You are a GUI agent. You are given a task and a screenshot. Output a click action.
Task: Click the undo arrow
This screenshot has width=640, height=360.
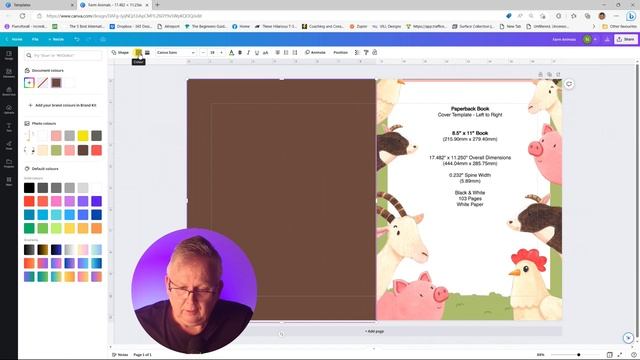(77, 39)
